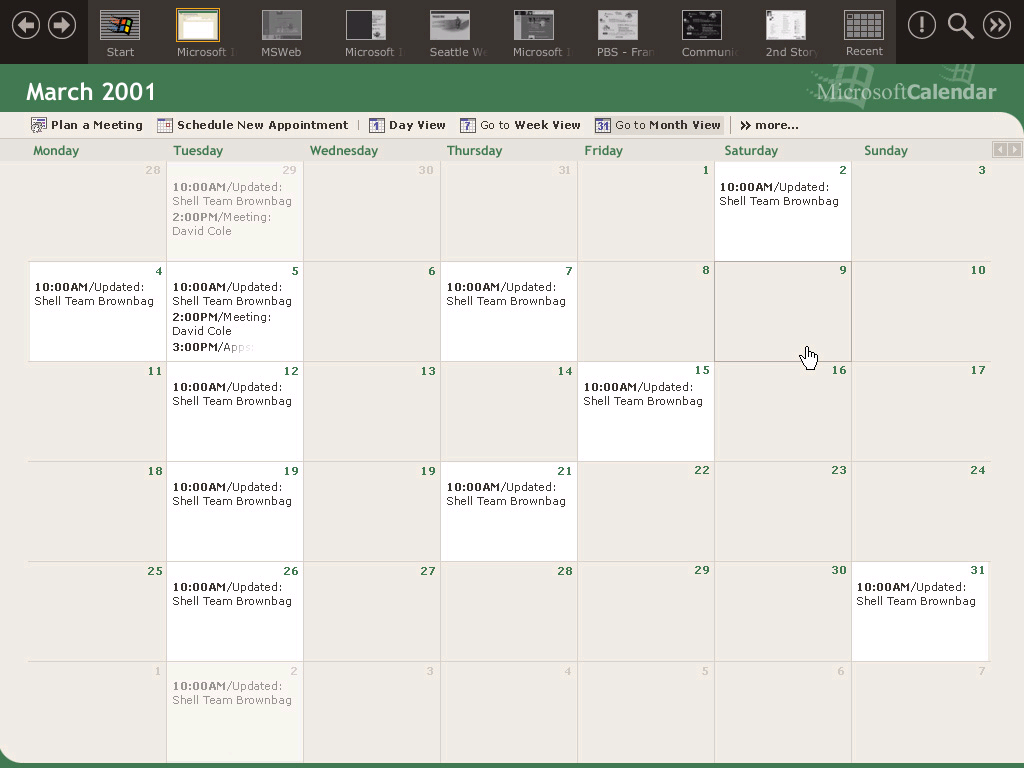Select the highlighted Saturday 9 day cell
The height and width of the screenshot is (768, 1024).
tap(783, 312)
